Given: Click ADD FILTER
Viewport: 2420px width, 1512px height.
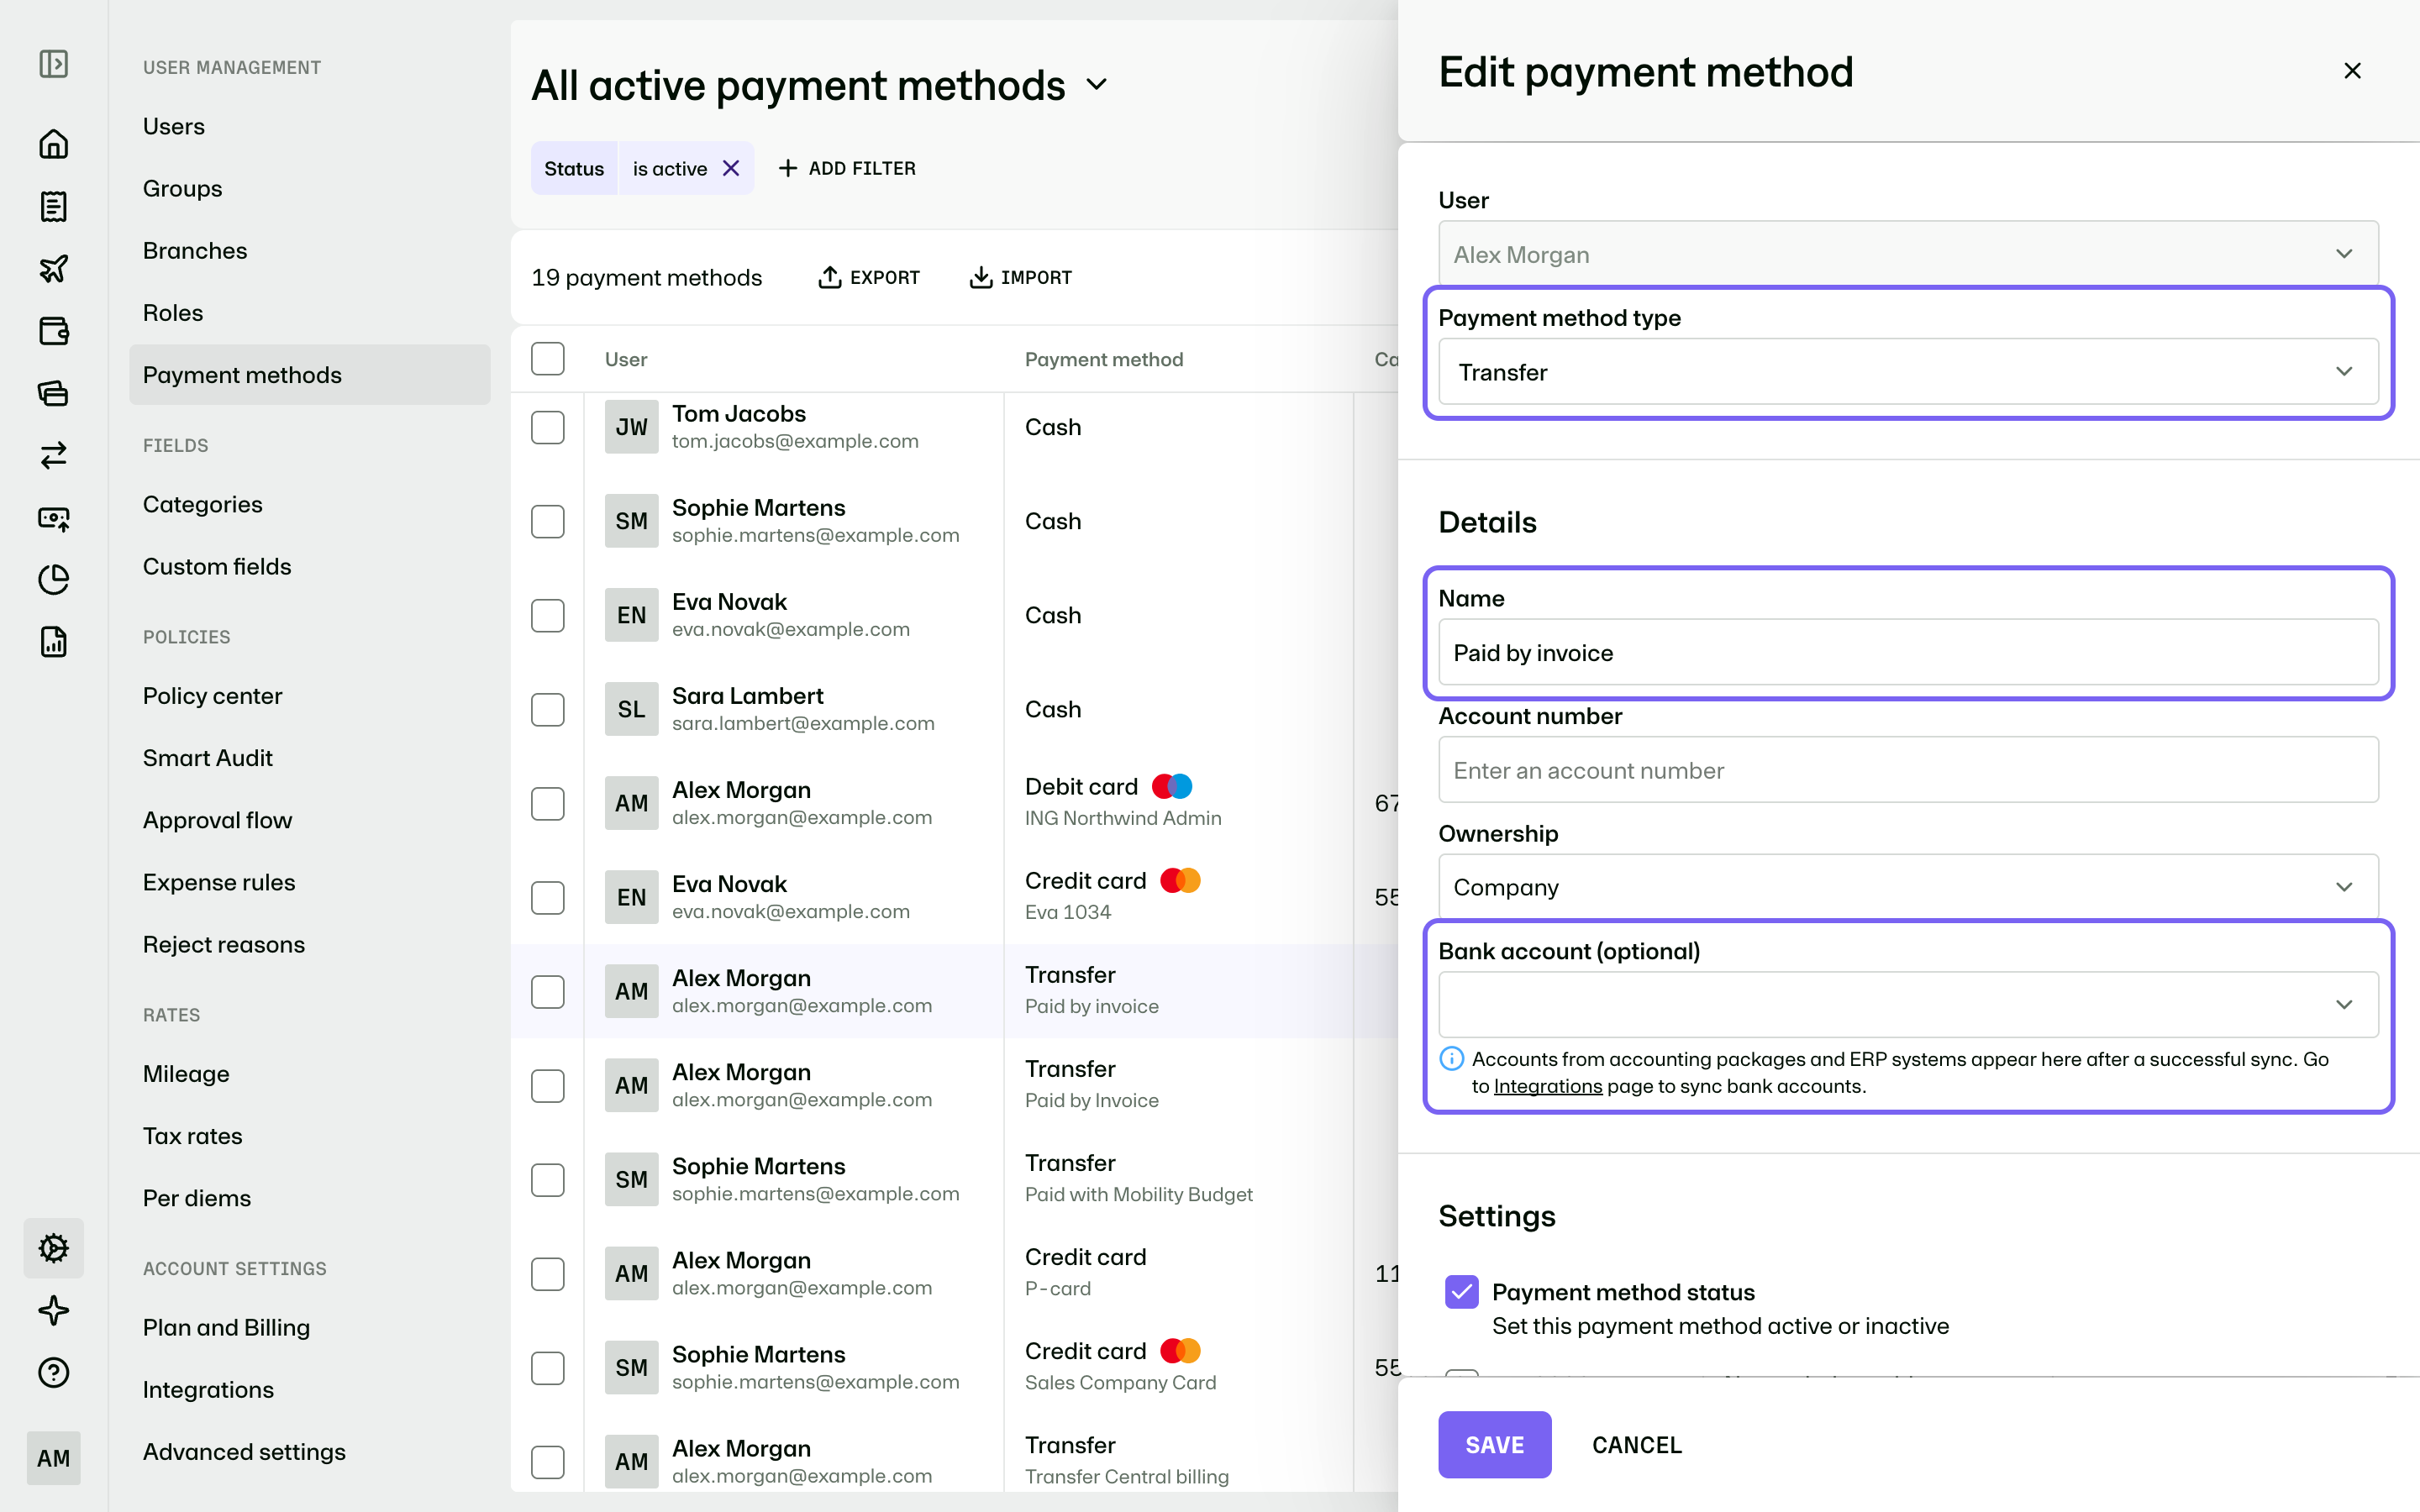Looking at the screenshot, I should (847, 168).
